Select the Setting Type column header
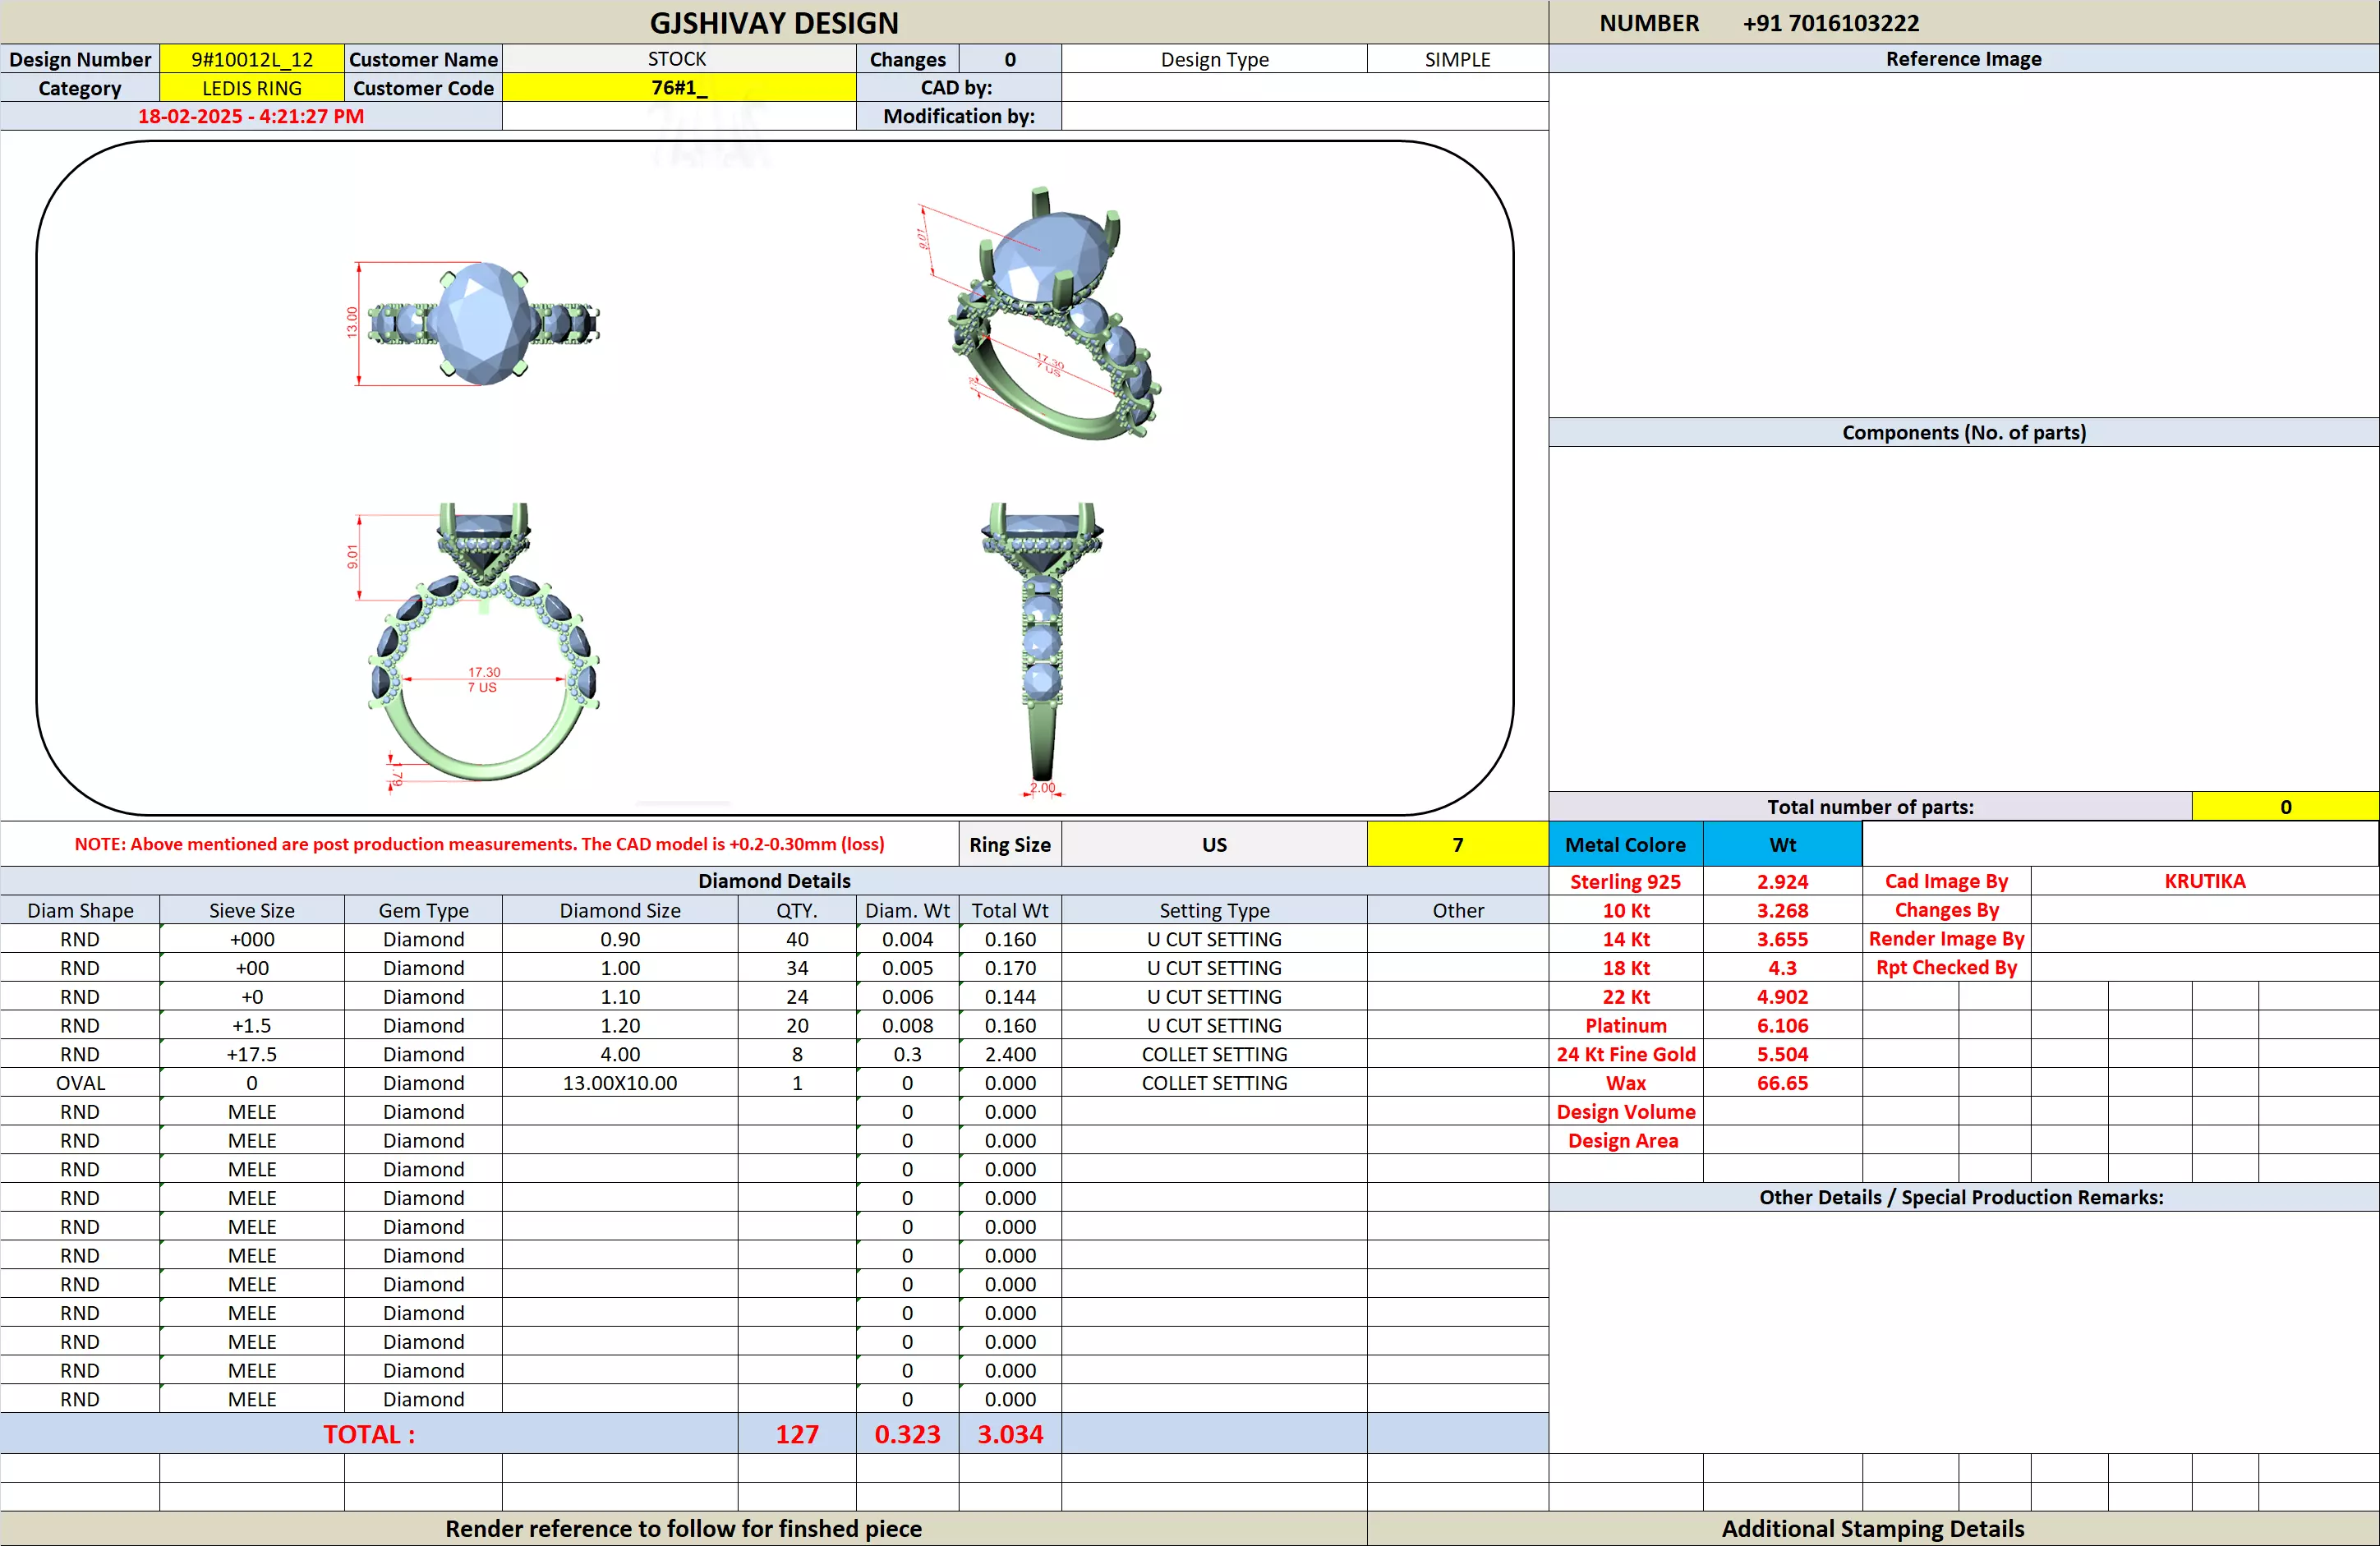 tap(1214, 910)
